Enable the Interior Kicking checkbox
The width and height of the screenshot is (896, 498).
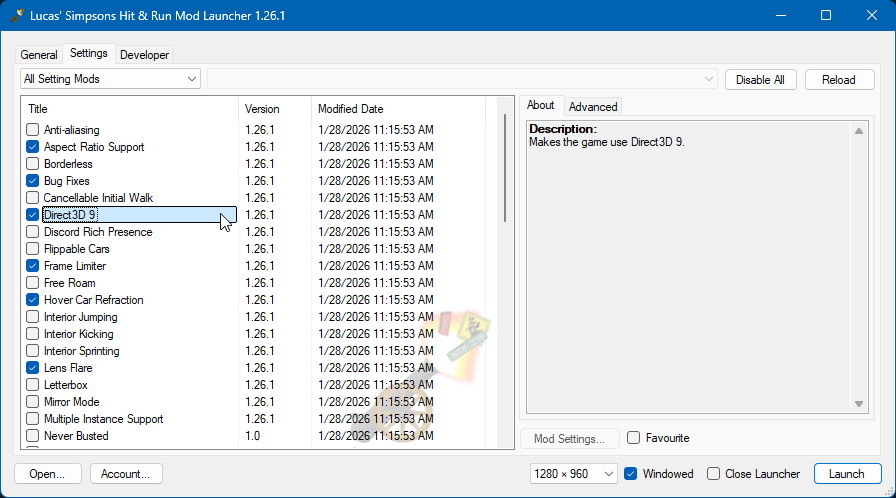(x=33, y=334)
